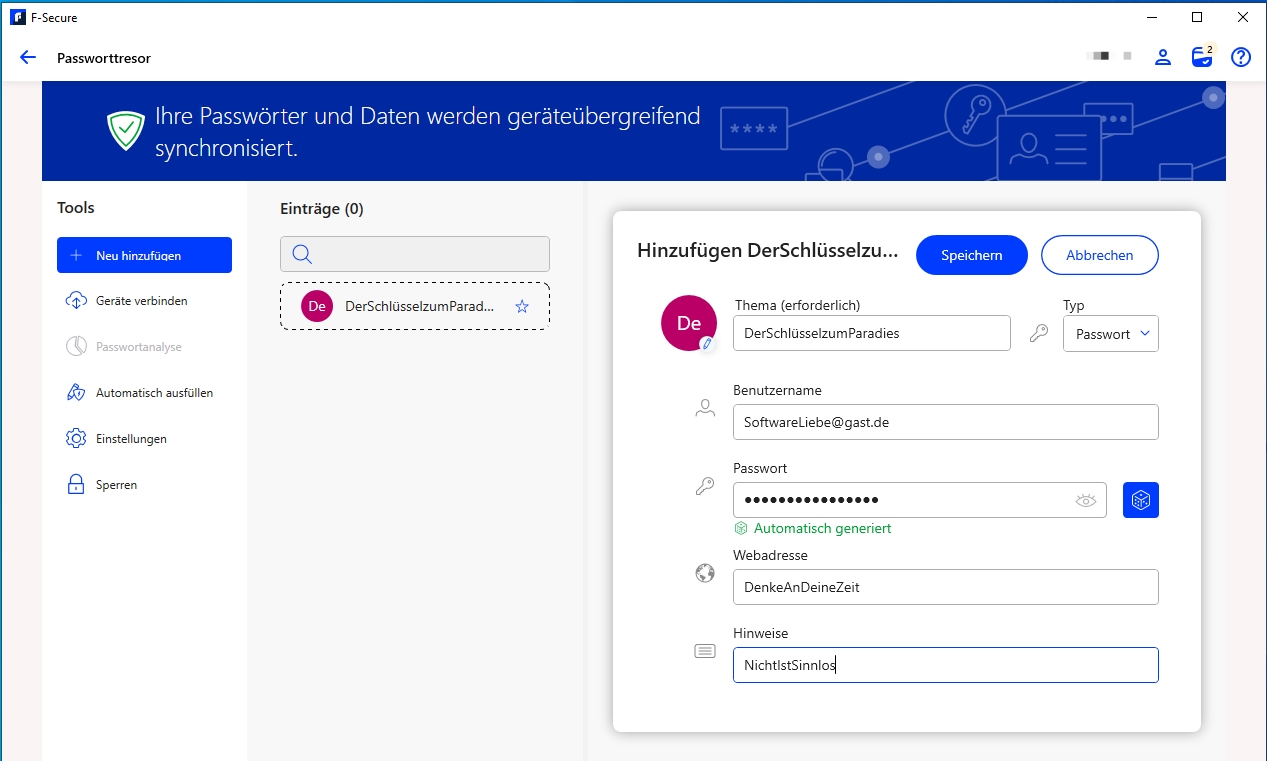Mark DerSchlüsselzumParadies entry as favorite star

tap(521, 307)
